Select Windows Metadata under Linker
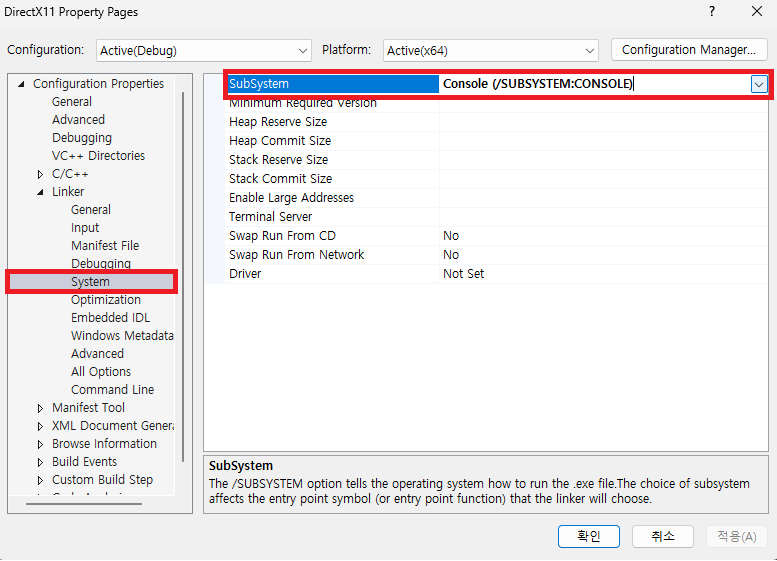This screenshot has width=777, height=561. pyautogui.click(x=122, y=336)
